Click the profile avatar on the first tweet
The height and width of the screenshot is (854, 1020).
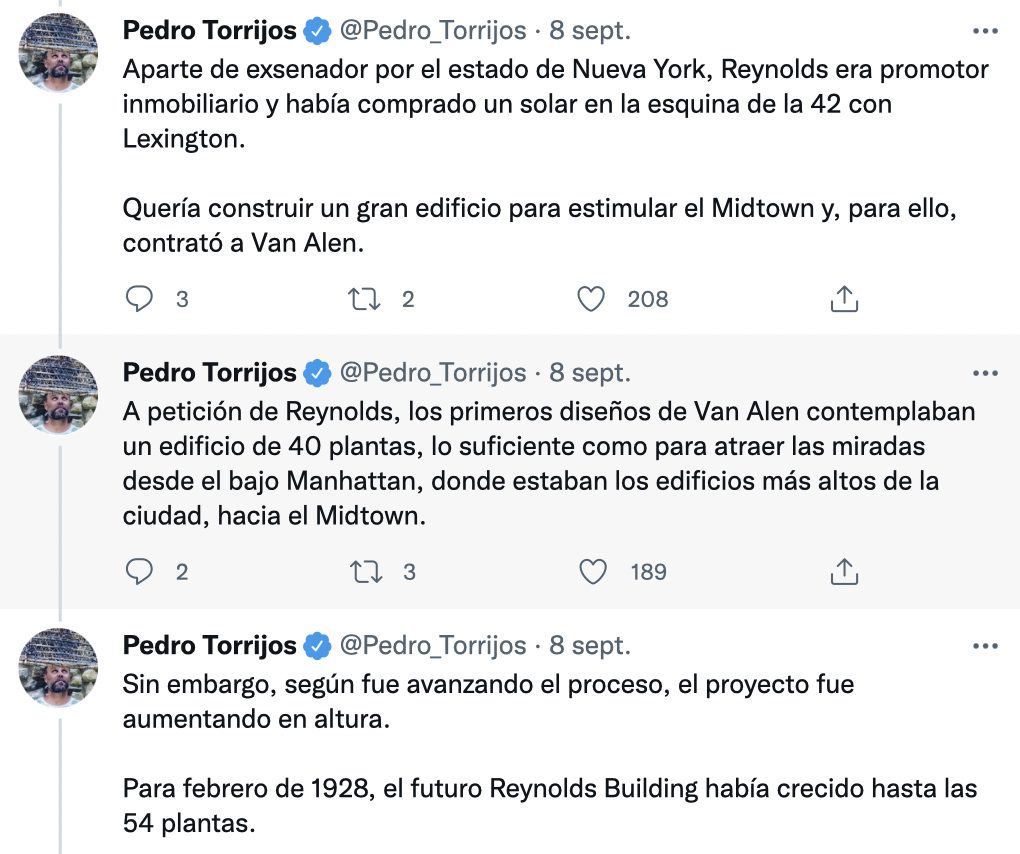[x=59, y=51]
